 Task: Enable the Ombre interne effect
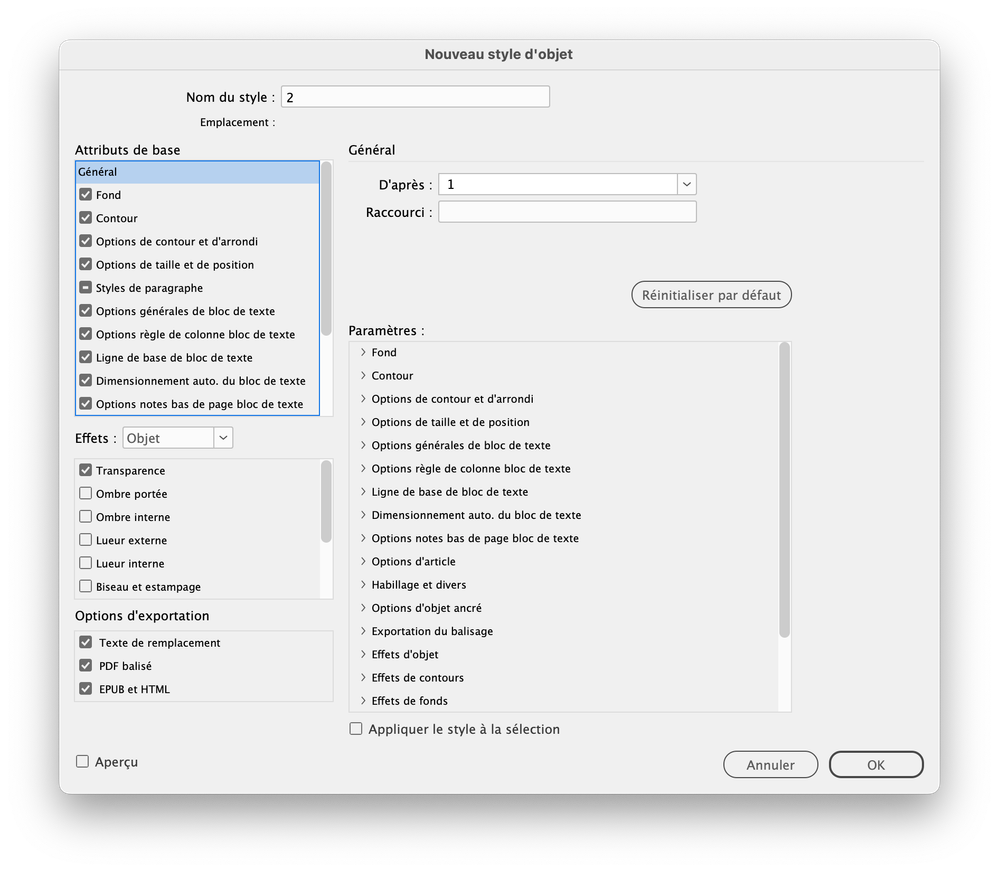pyautogui.click(x=85, y=517)
